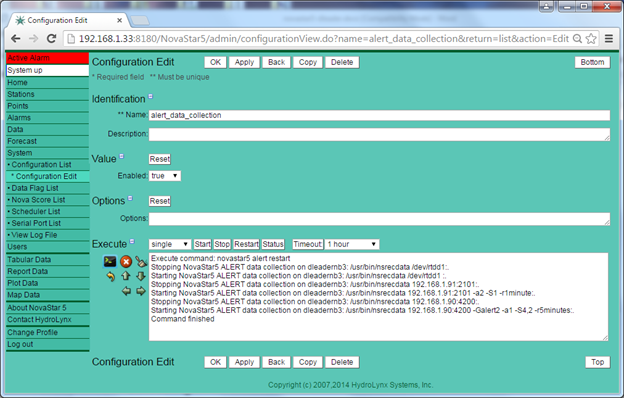Click Log out in sidebar
The width and height of the screenshot is (624, 398).
pos(47,344)
